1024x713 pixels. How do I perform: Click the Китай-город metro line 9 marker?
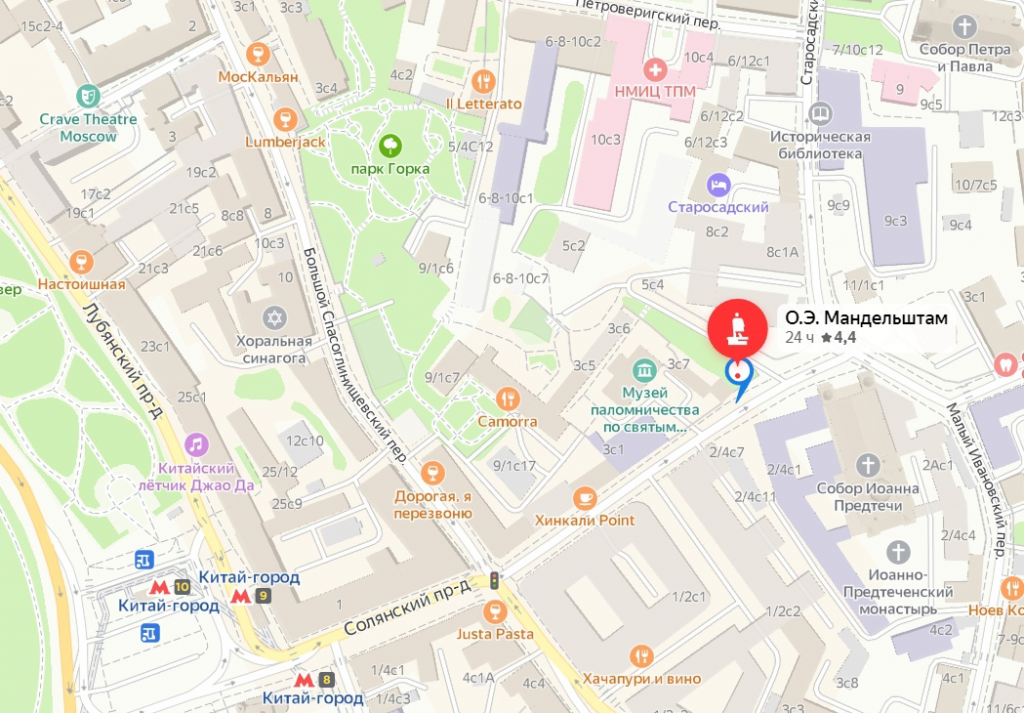250,595
